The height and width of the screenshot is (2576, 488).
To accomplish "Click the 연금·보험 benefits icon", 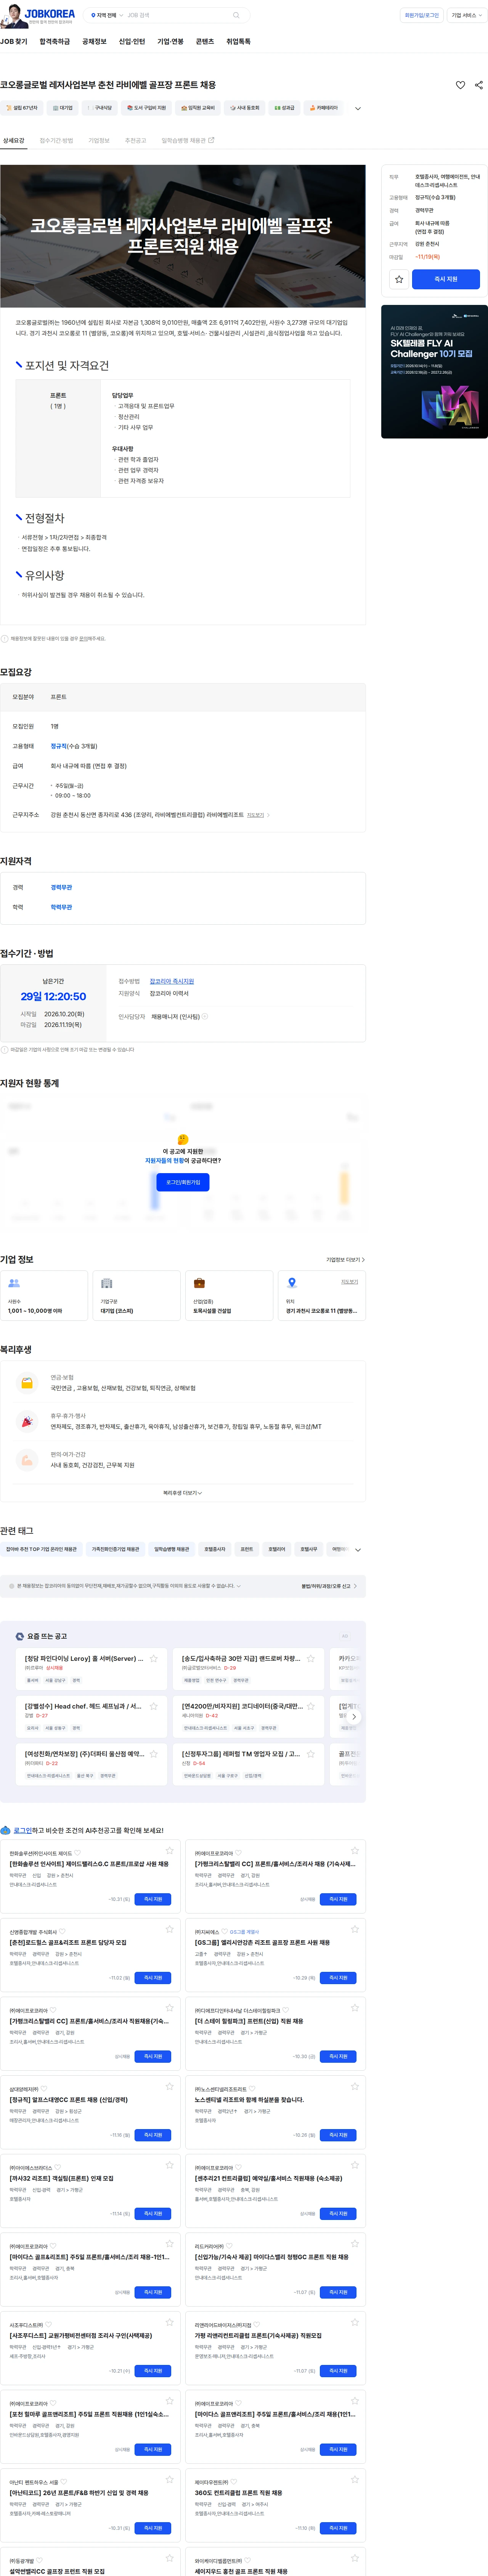I will click(27, 1383).
